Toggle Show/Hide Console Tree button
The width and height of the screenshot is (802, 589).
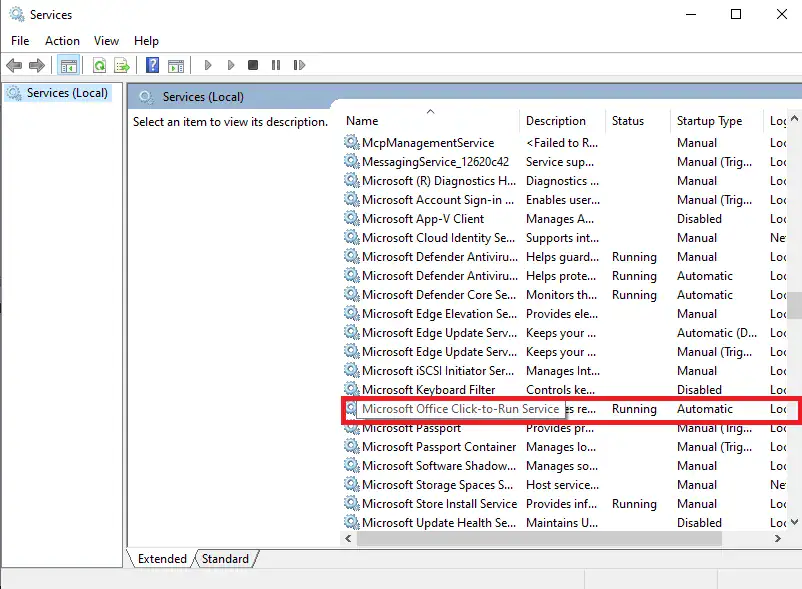(x=68, y=66)
